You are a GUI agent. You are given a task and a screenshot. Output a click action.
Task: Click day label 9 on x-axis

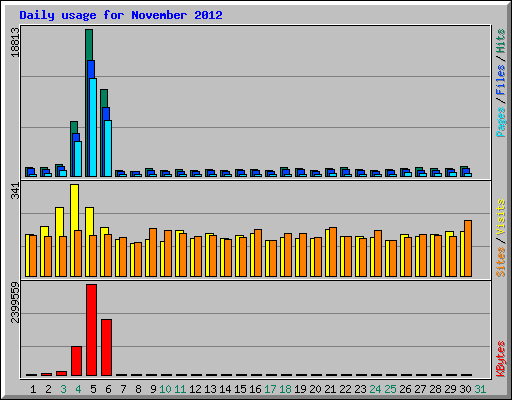click(153, 389)
